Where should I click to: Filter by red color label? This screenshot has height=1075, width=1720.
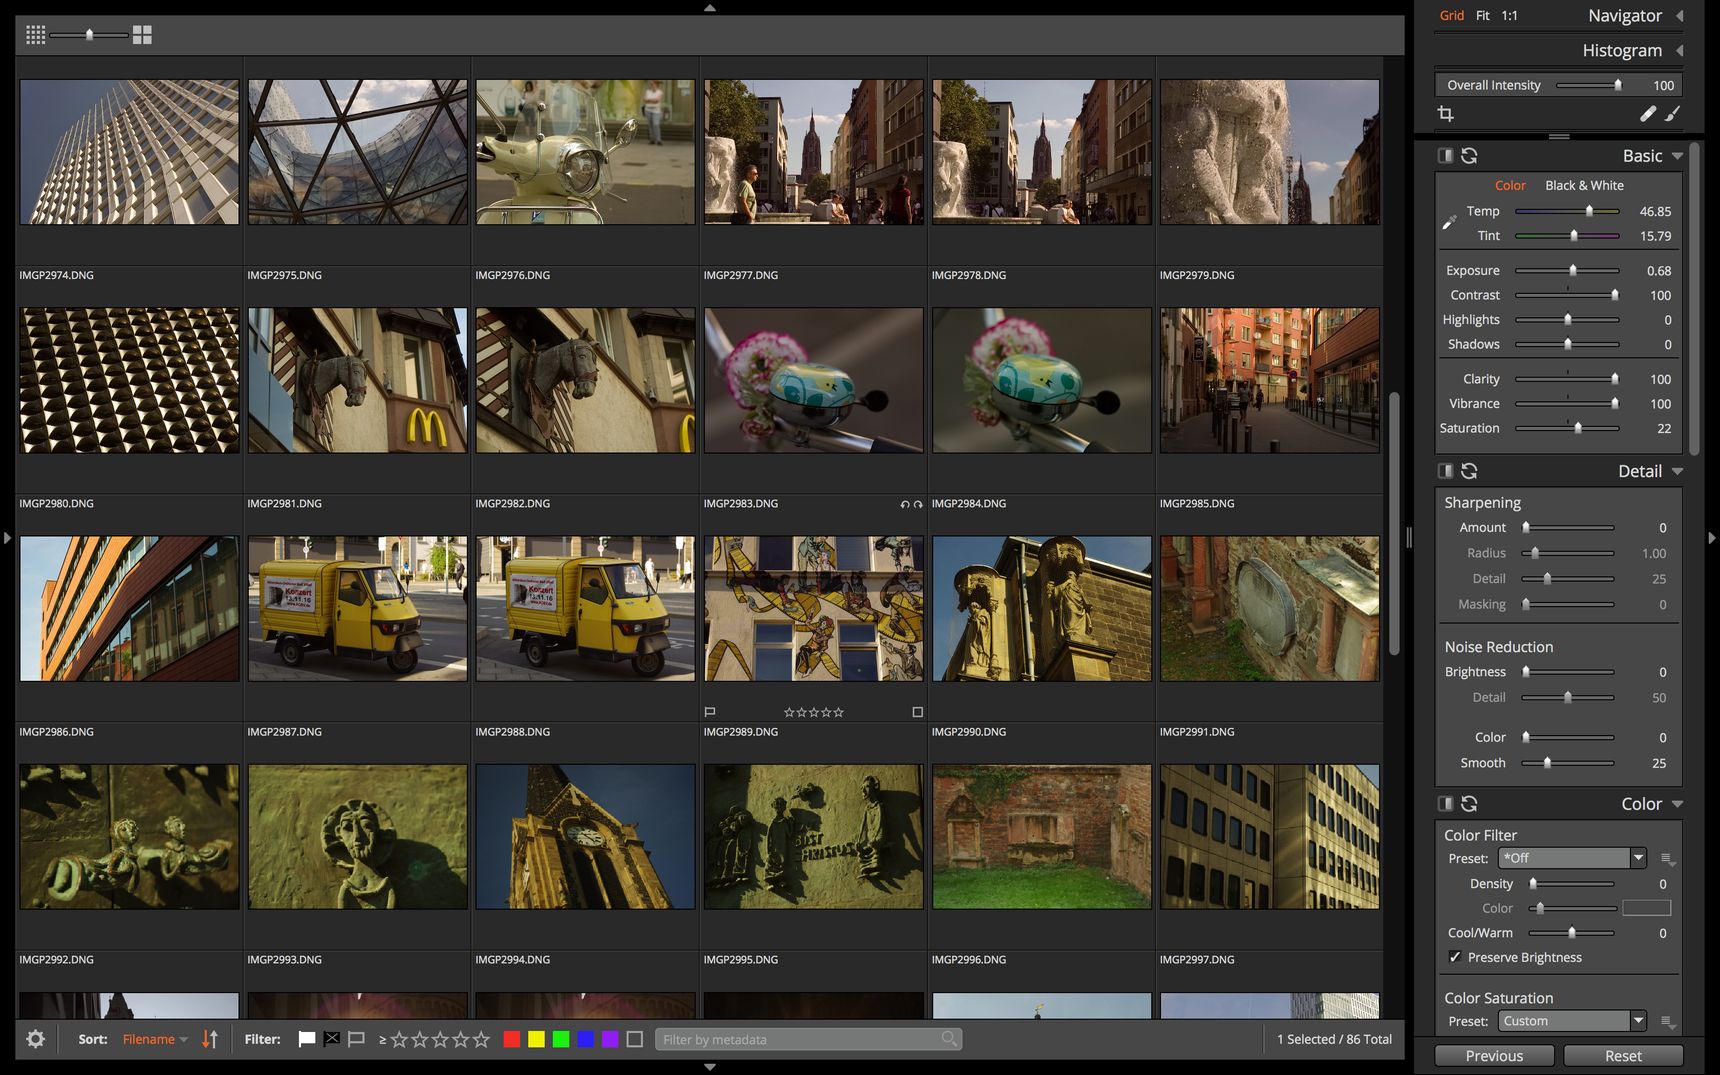click(512, 1040)
